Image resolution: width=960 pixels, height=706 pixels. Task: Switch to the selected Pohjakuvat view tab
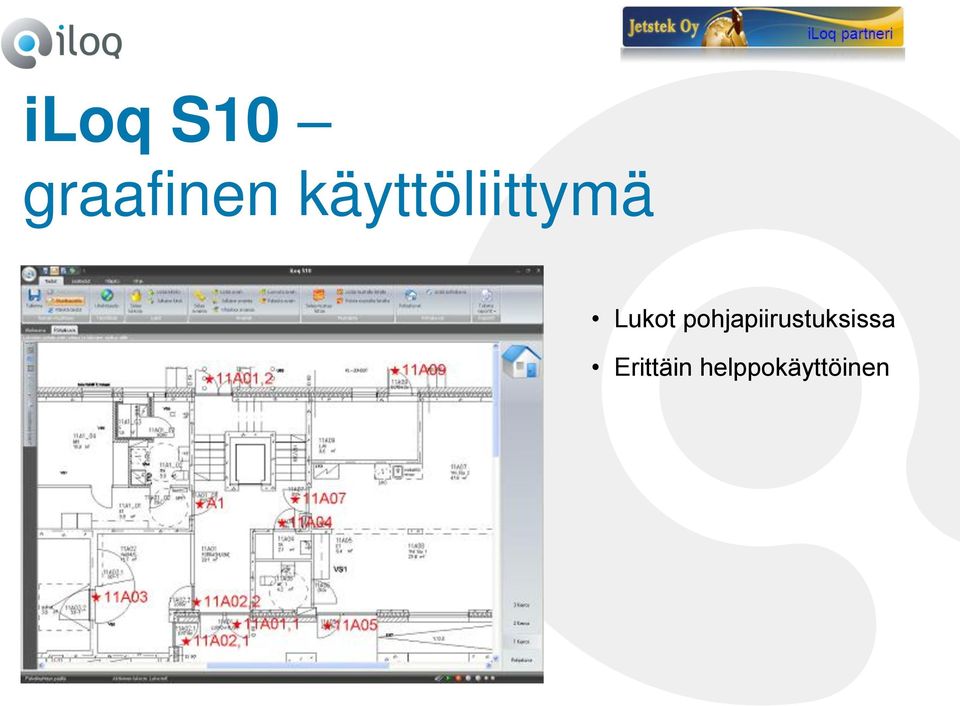click(65, 330)
